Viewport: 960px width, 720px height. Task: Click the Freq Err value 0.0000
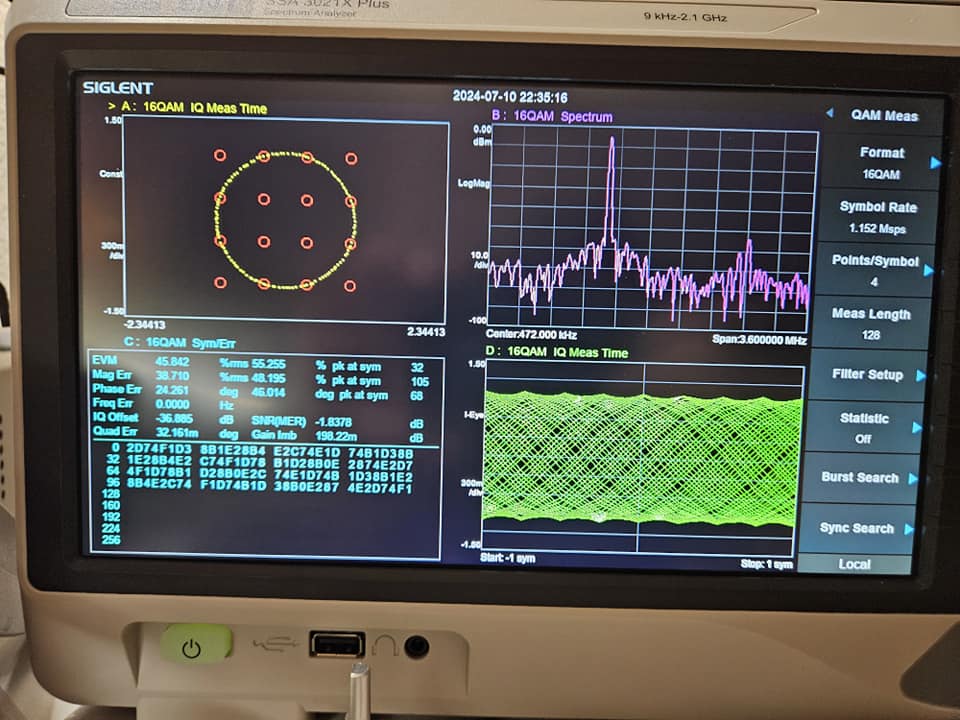click(171, 404)
